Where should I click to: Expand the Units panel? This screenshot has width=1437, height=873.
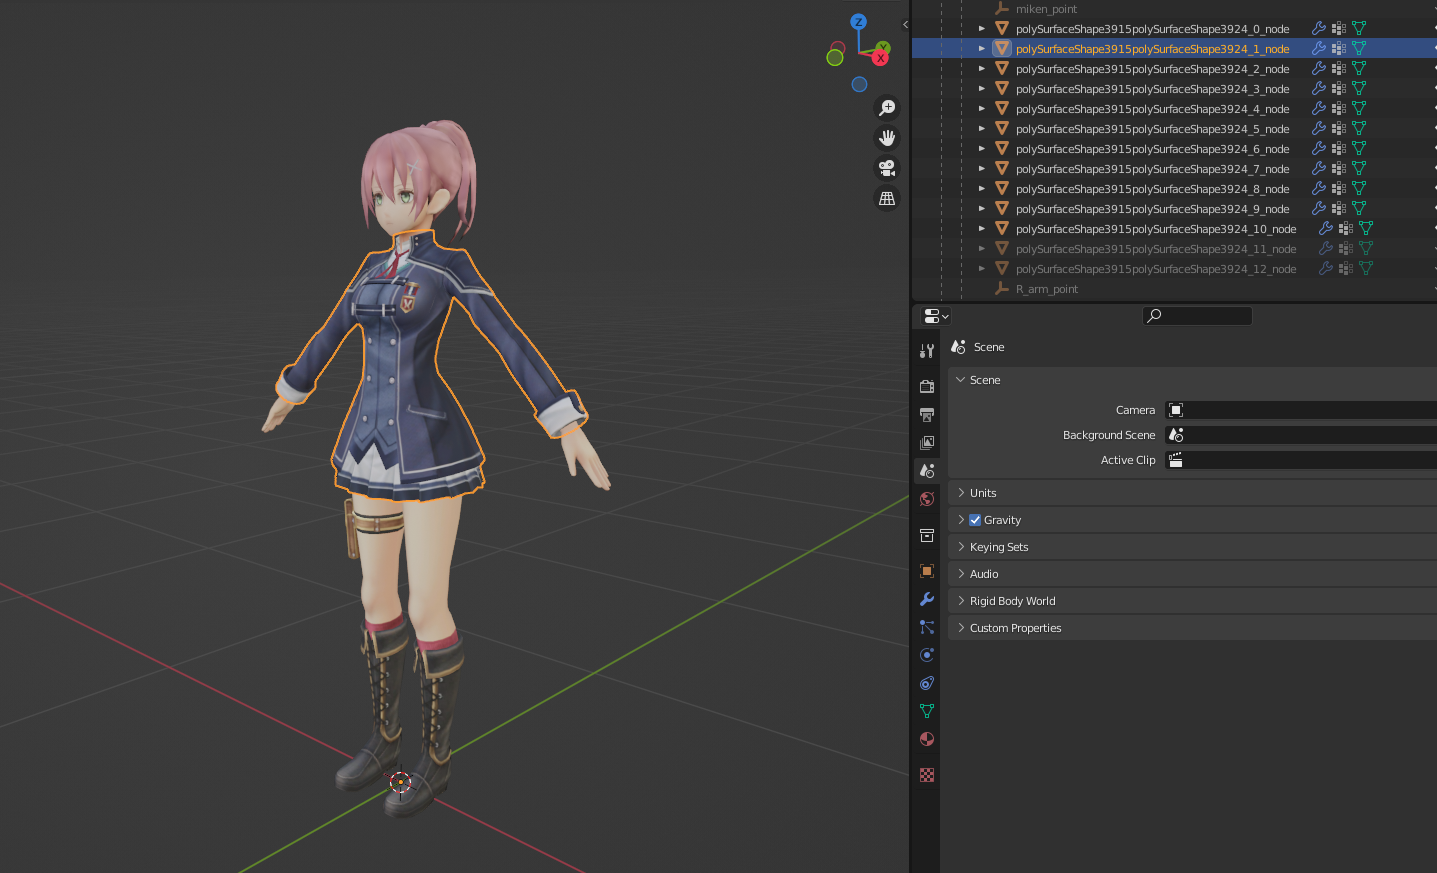tap(961, 493)
